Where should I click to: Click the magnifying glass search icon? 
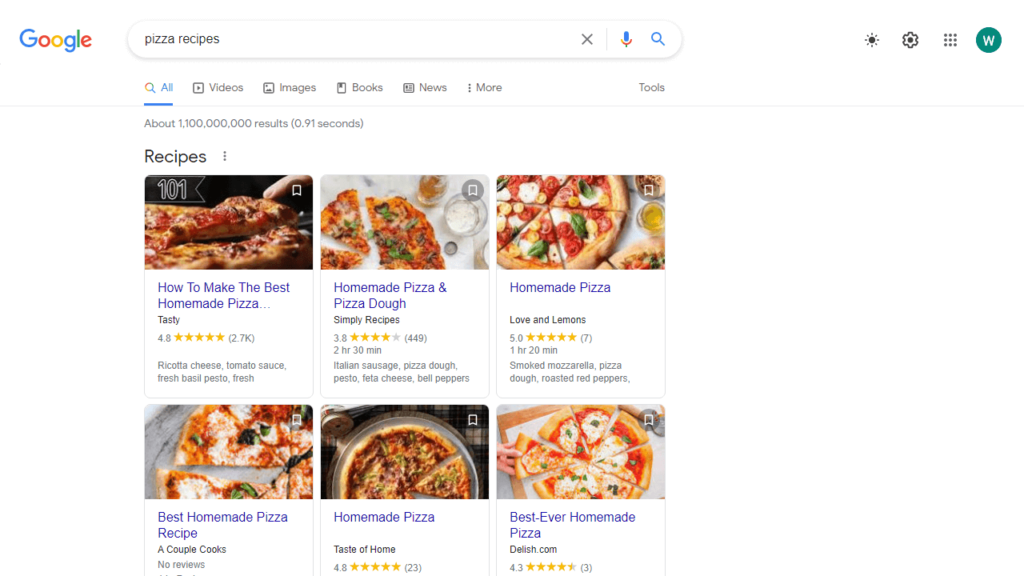point(657,39)
